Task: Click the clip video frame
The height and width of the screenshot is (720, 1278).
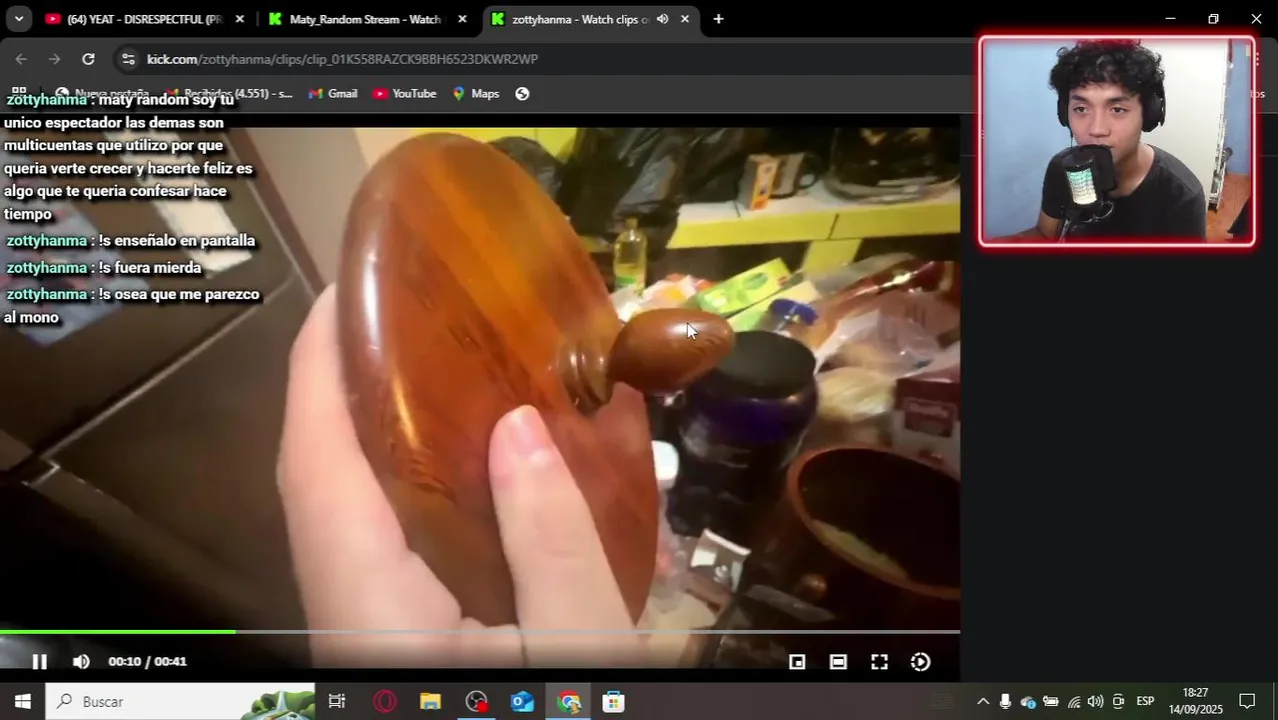Action: click(480, 380)
